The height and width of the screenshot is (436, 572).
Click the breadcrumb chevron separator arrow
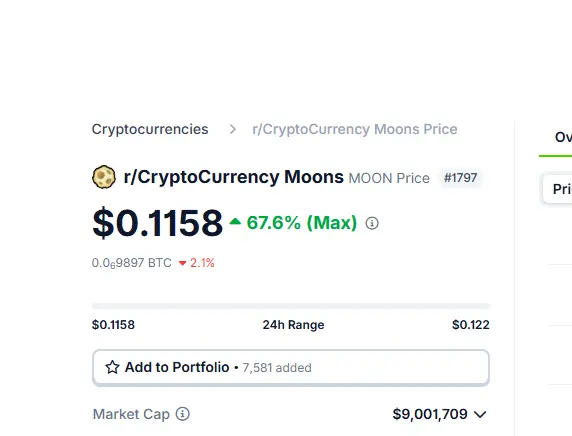tap(232, 129)
